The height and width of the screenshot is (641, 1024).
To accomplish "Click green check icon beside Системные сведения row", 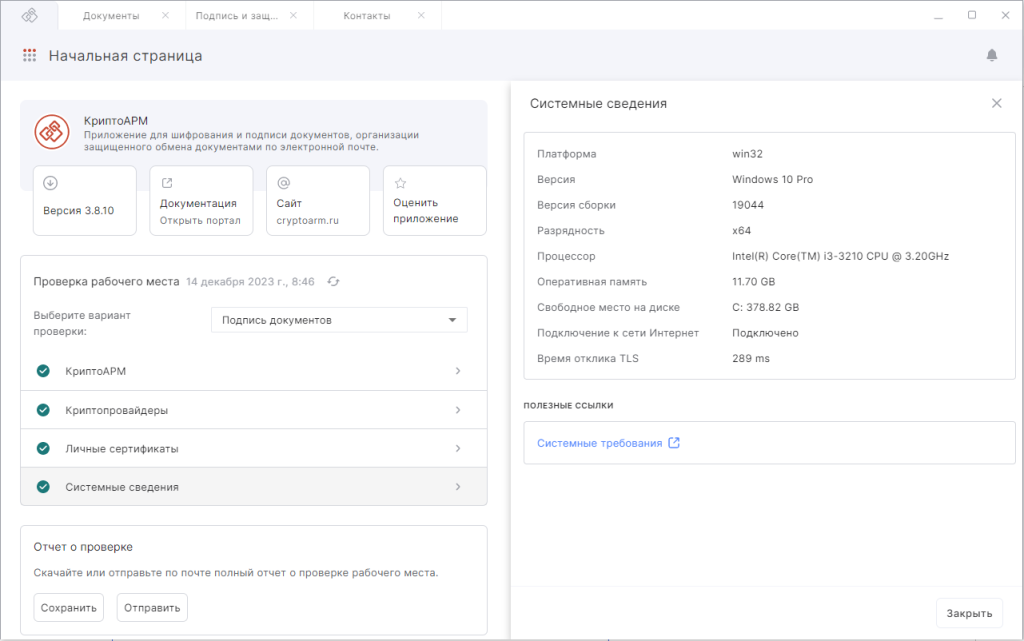I will 43,487.
